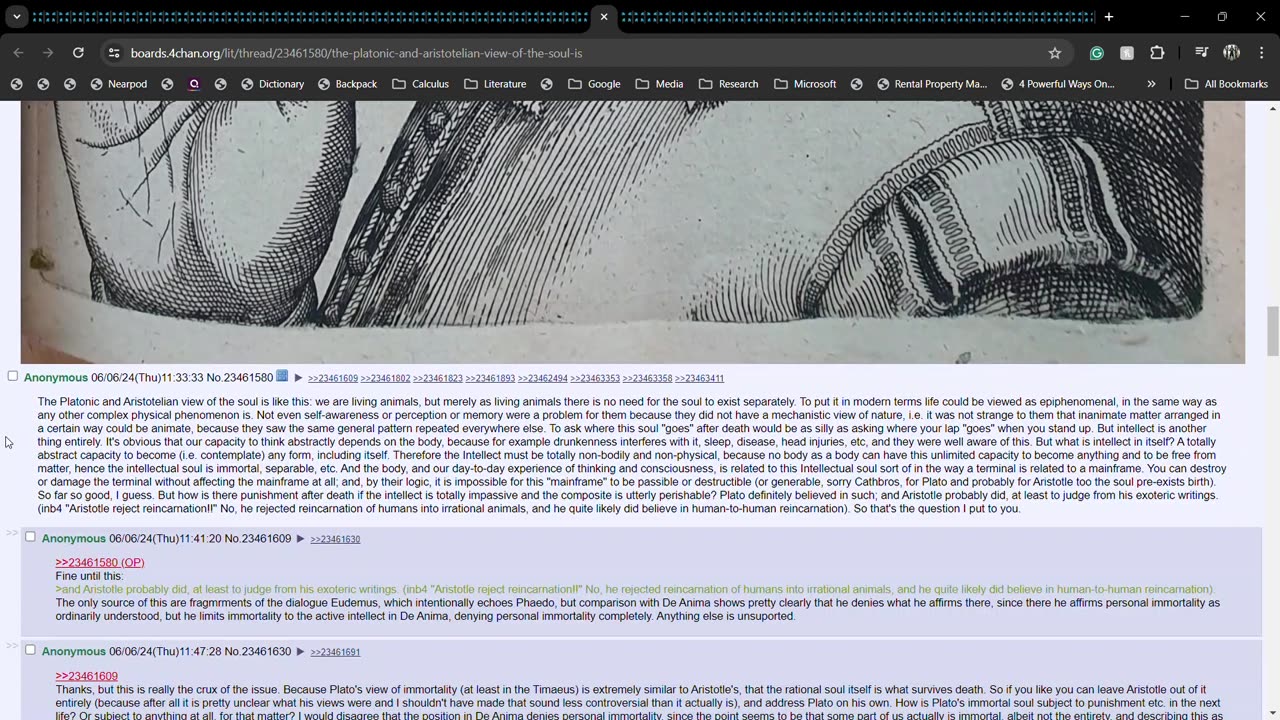The height and width of the screenshot is (720, 1280).
Task: Open the Dictionary bookmark
Action: point(271,84)
